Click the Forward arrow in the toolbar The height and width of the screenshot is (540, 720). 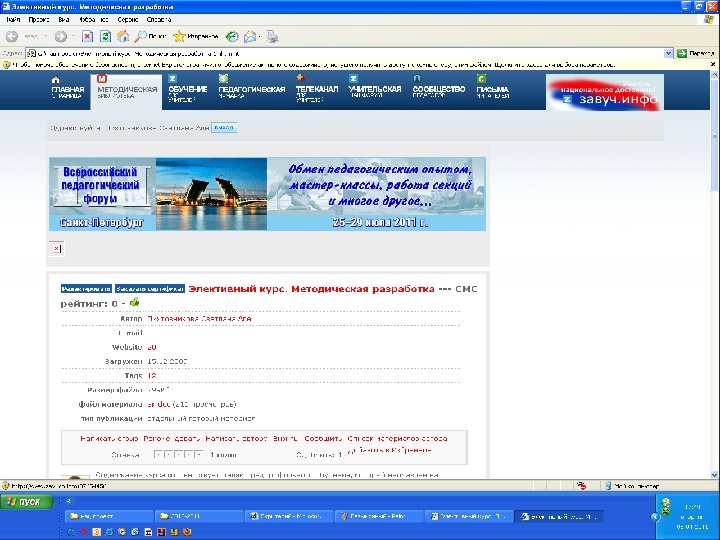click(x=61, y=36)
